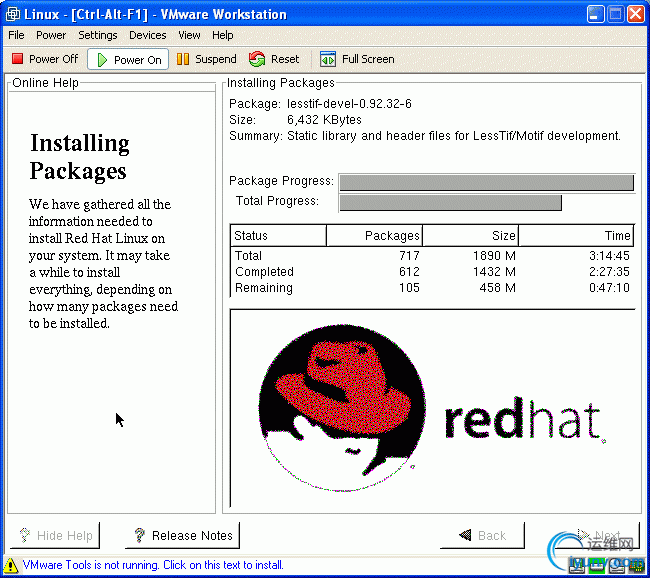Screen dimensions: 650x578
Task: Click the Next button
Action: tap(597, 535)
